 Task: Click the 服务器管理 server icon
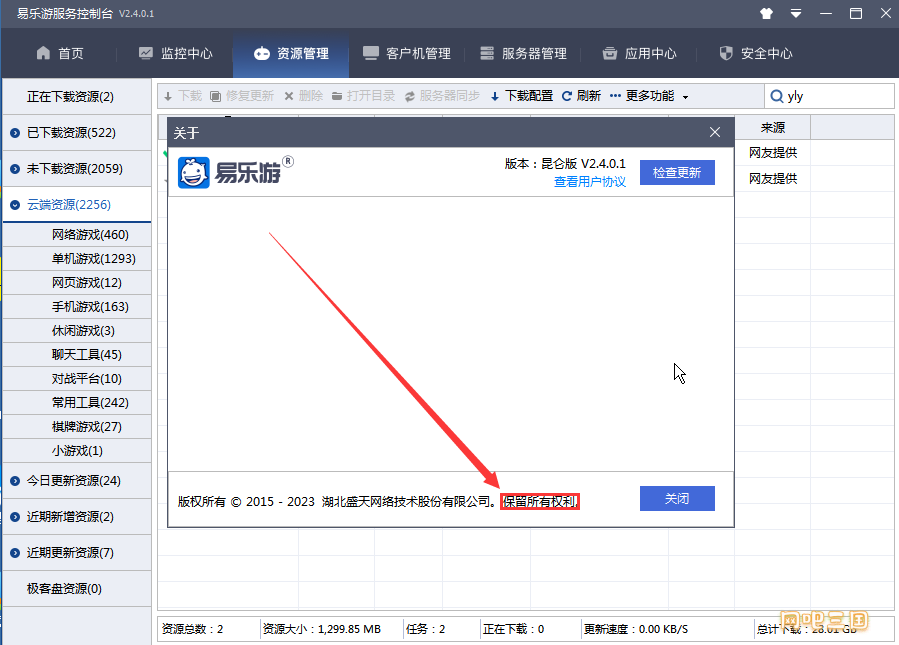pos(487,53)
